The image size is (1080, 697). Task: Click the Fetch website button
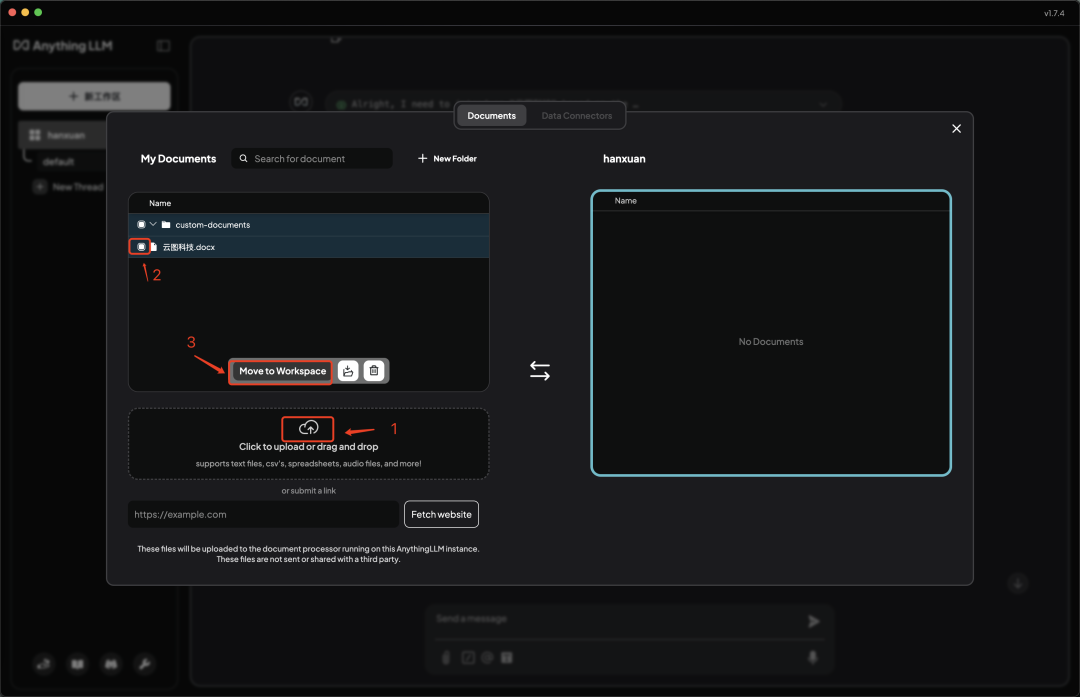pos(442,514)
